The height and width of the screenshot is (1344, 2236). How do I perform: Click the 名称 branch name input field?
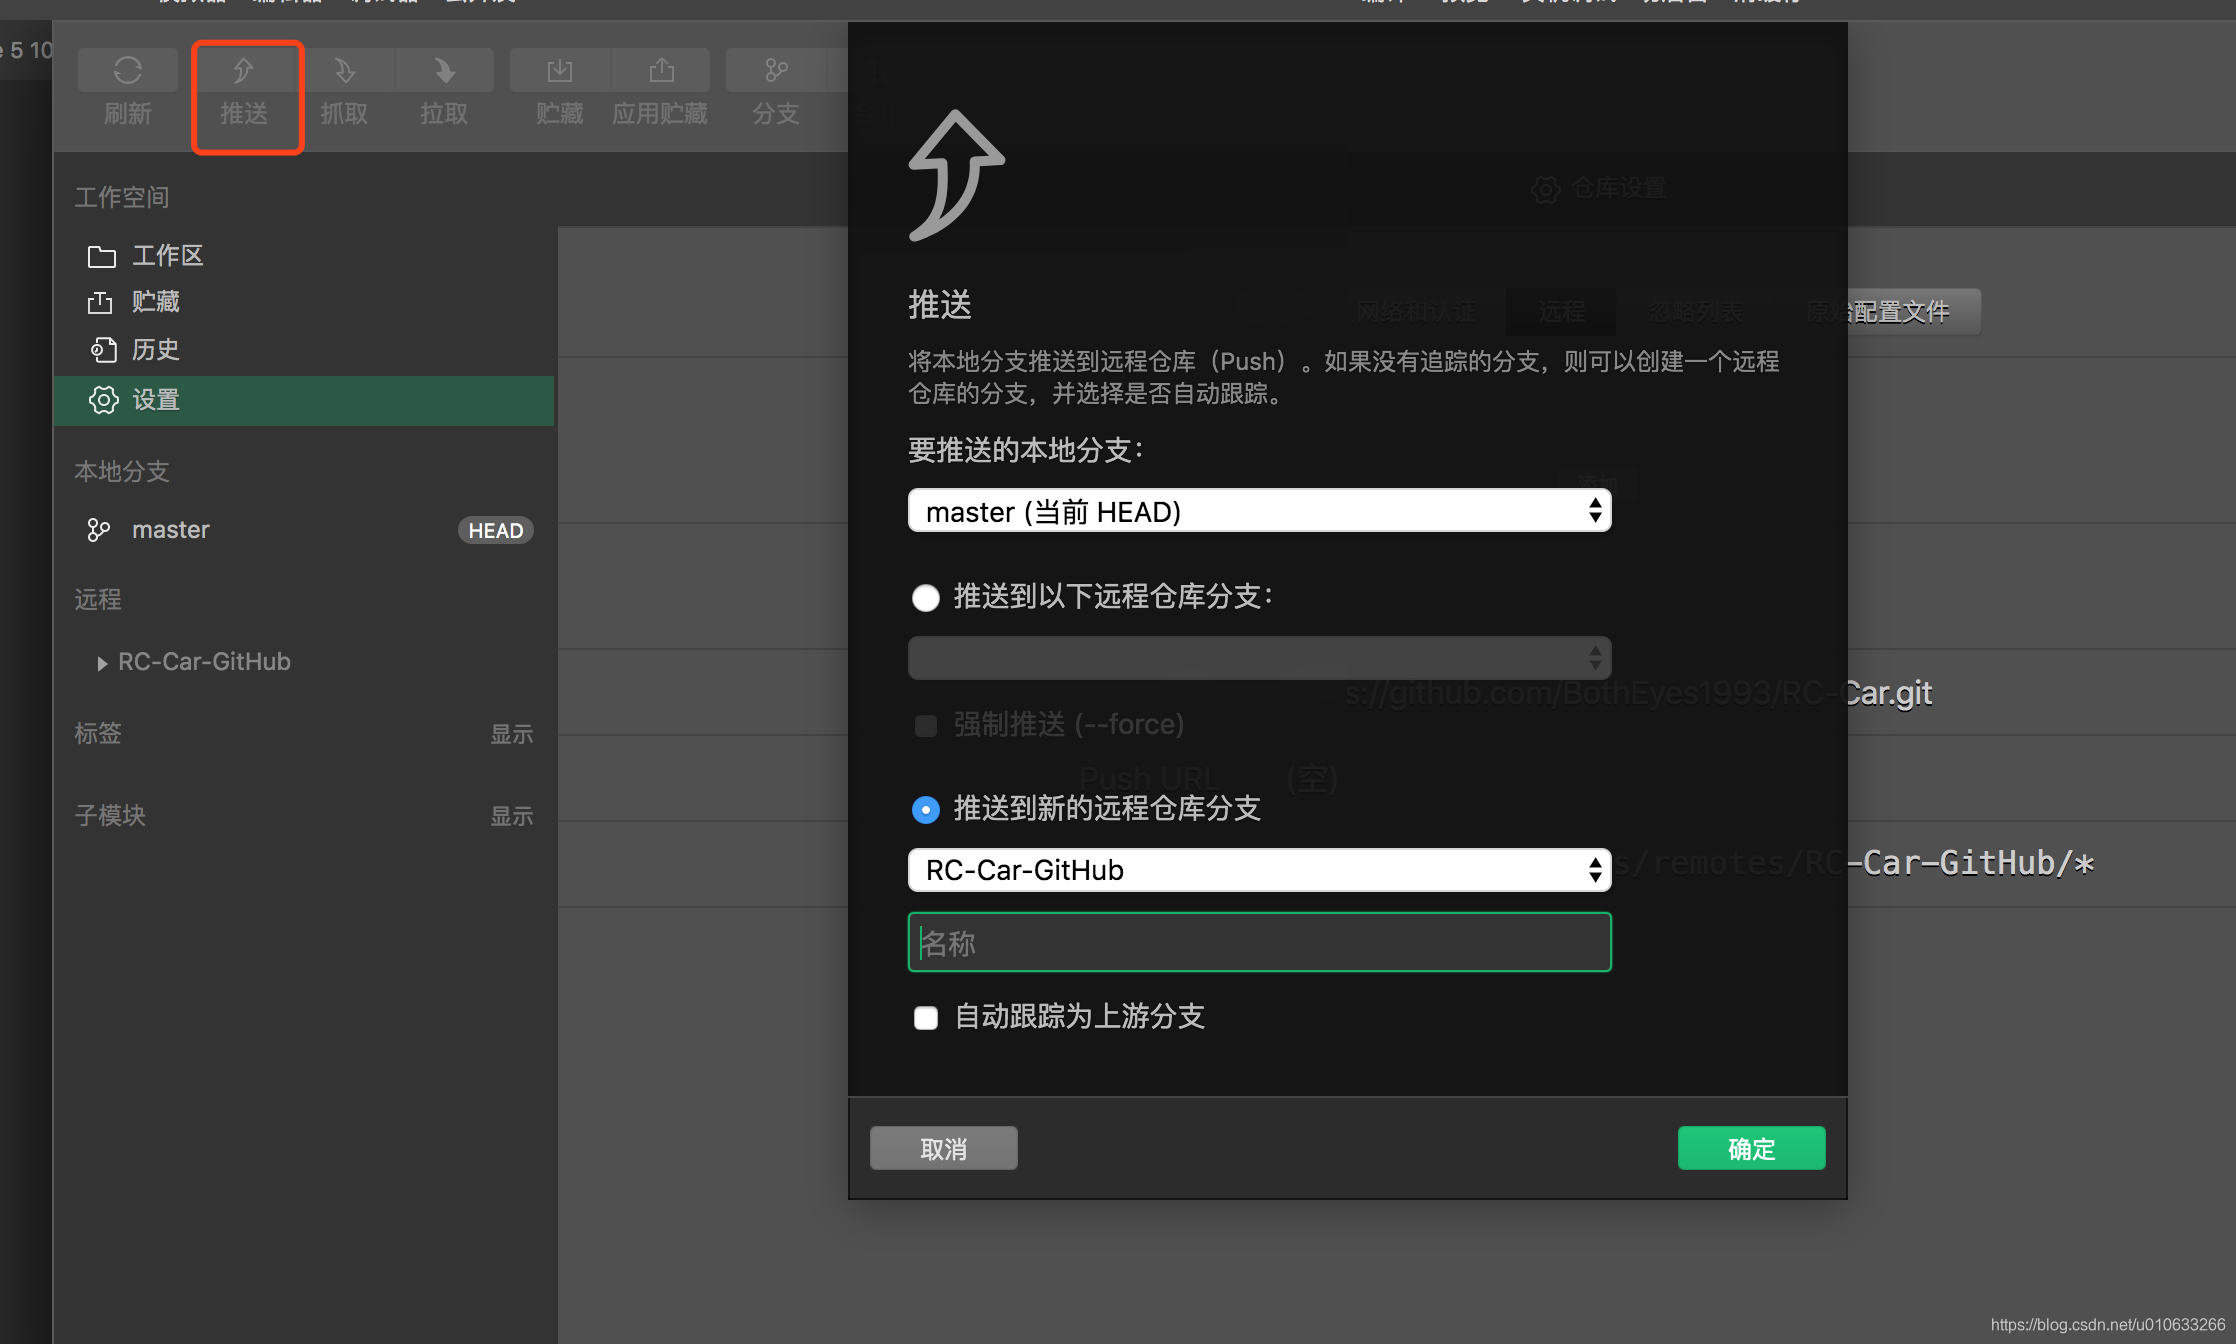pyautogui.click(x=1260, y=942)
